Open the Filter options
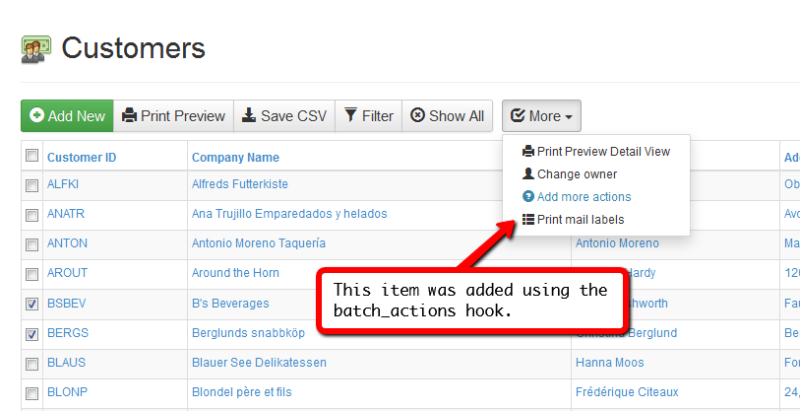800x411 pixels. pyautogui.click(x=368, y=116)
